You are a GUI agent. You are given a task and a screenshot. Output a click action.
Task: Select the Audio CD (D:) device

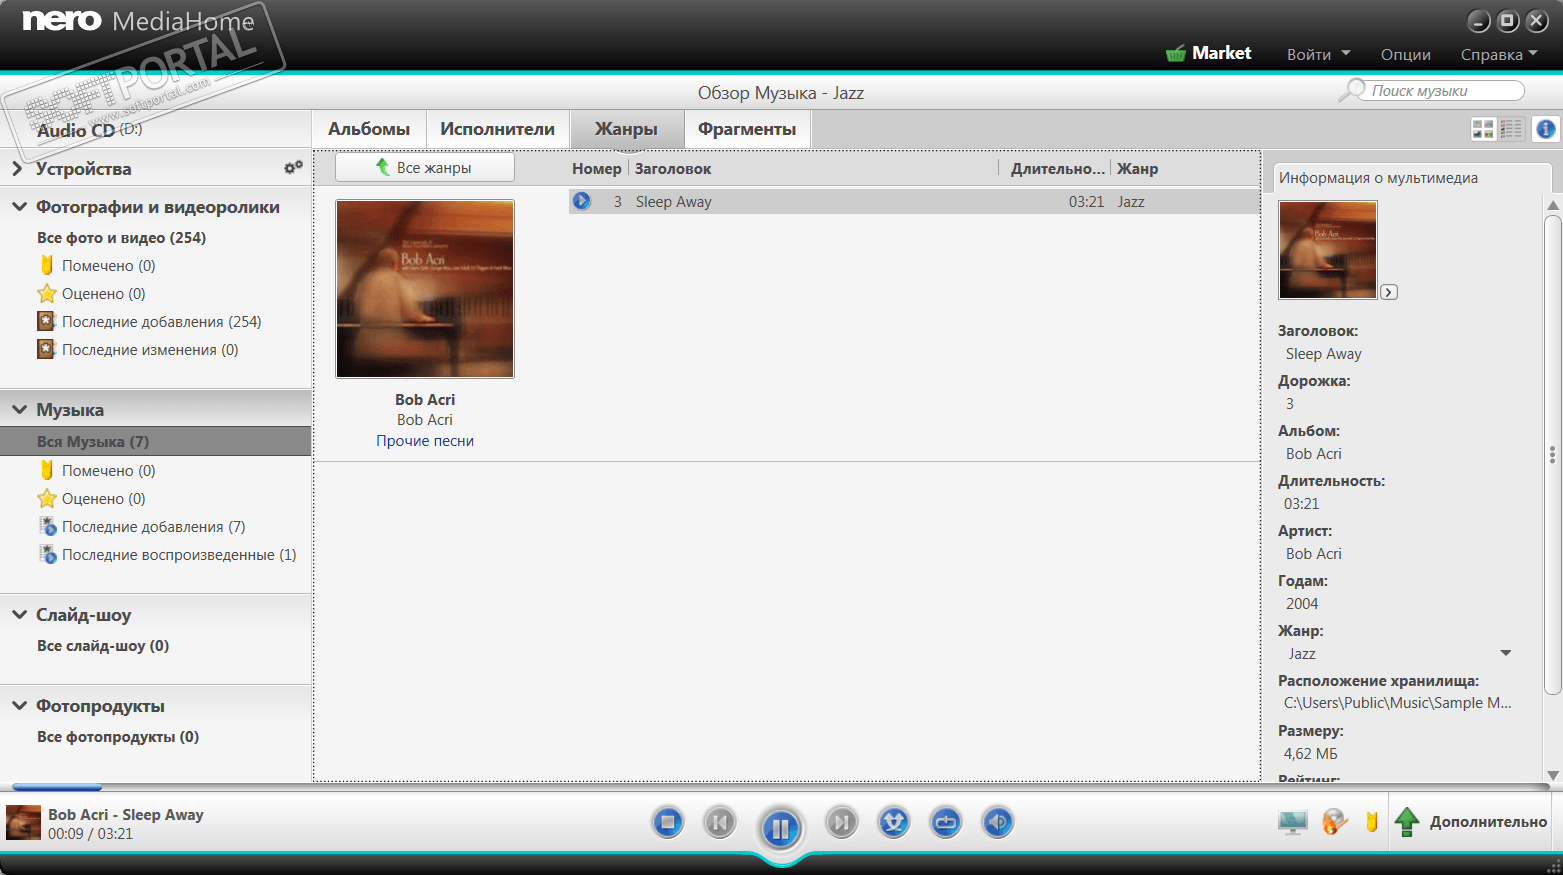pos(90,130)
